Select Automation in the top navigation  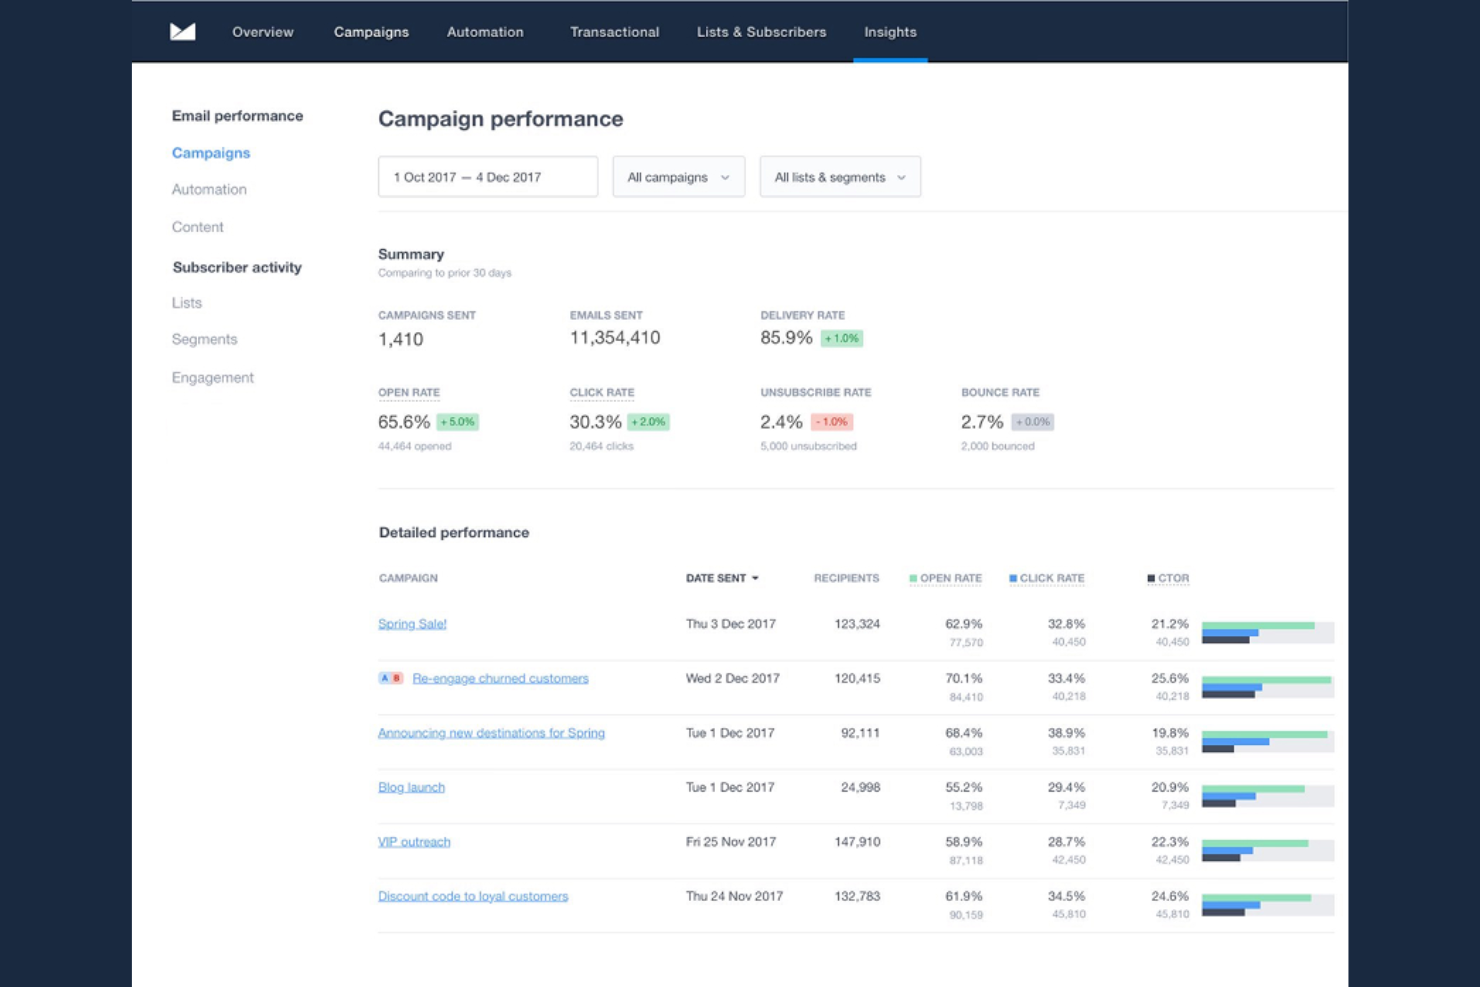pyautogui.click(x=485, y=32)
